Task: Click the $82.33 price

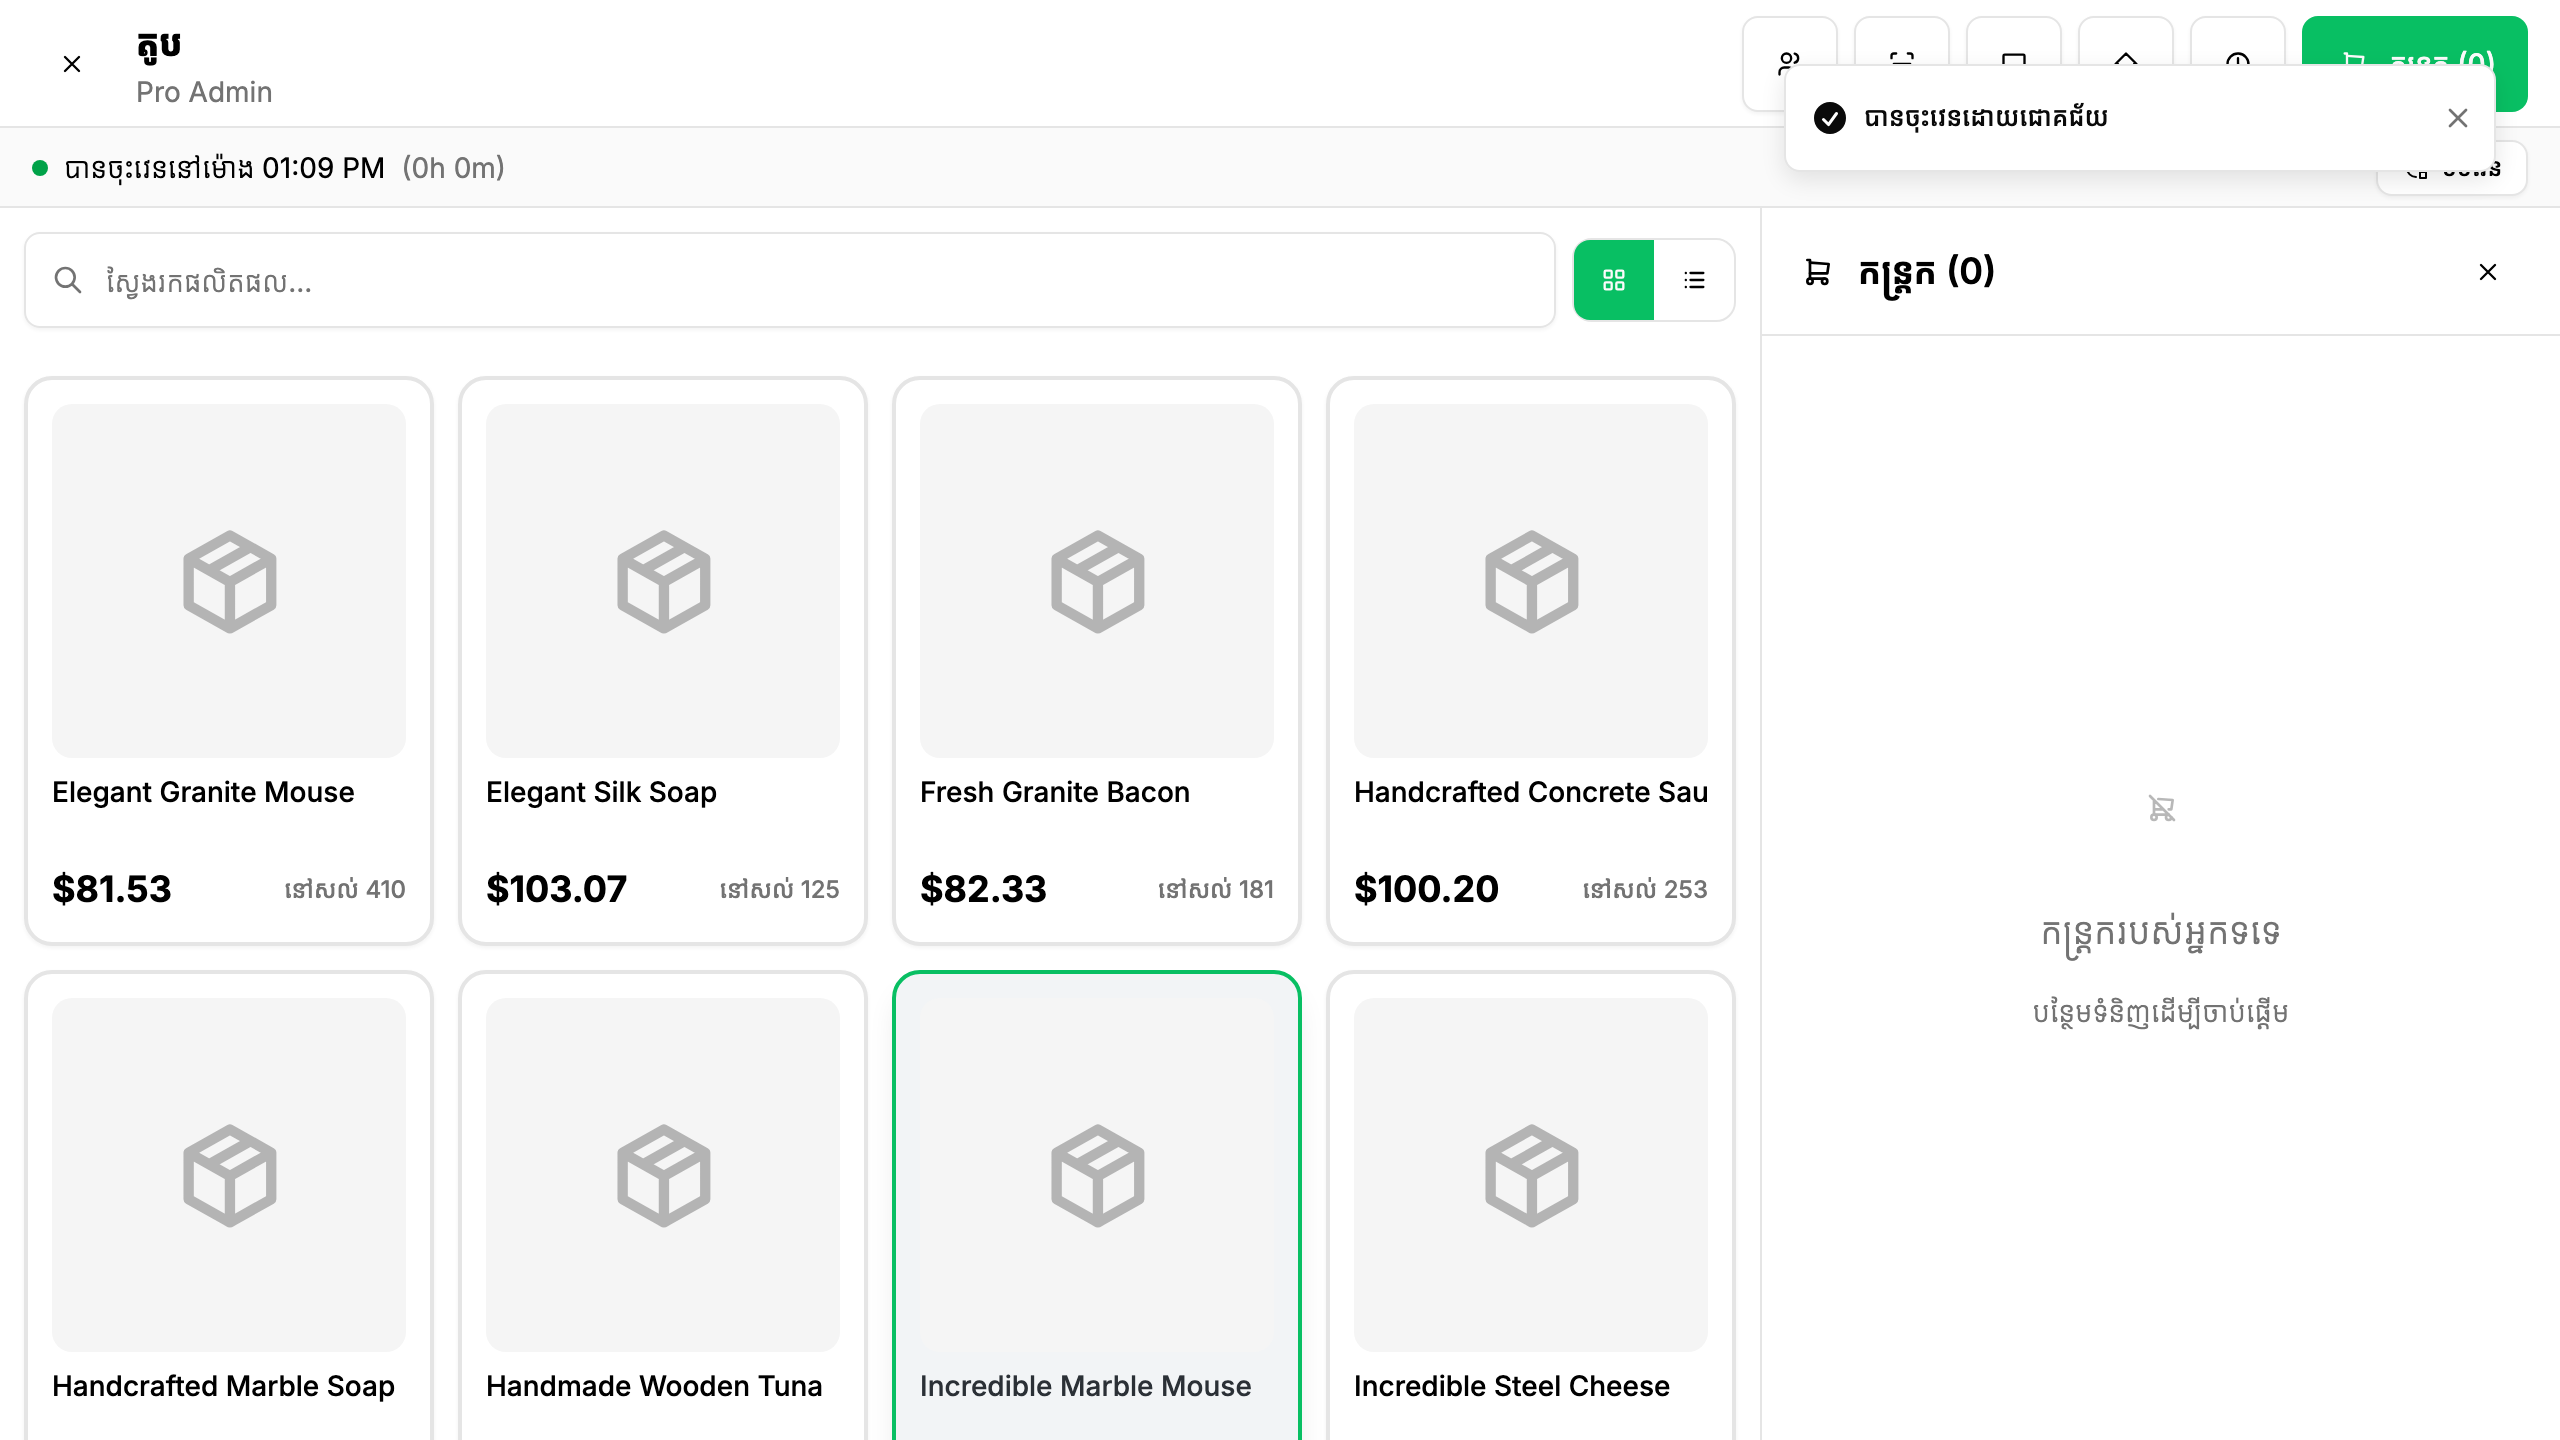Action: 983,889
